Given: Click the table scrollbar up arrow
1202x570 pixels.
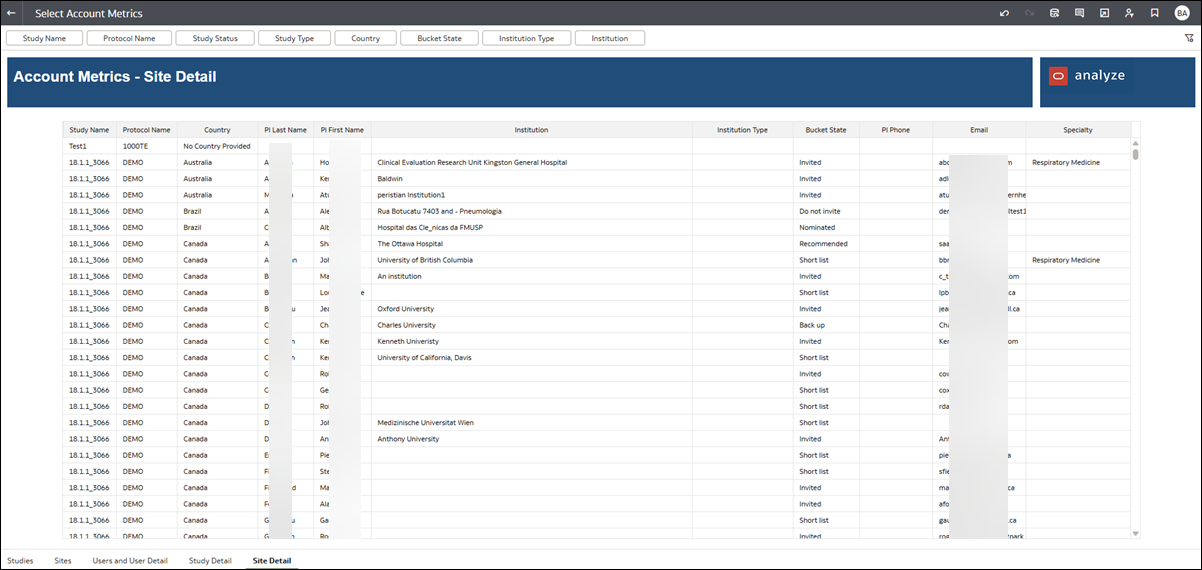Looking at the screenshot, I should tap(1135, 146).
